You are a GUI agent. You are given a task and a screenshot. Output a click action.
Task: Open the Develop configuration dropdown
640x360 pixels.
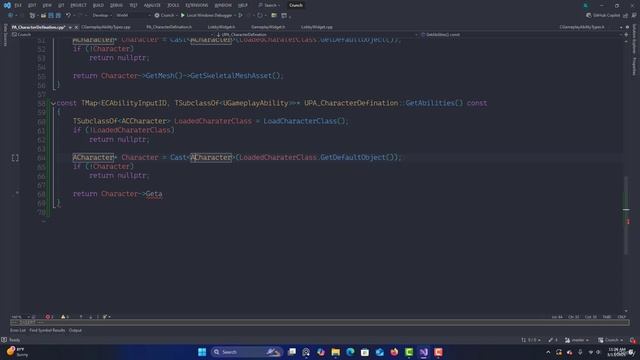[102, 16]
